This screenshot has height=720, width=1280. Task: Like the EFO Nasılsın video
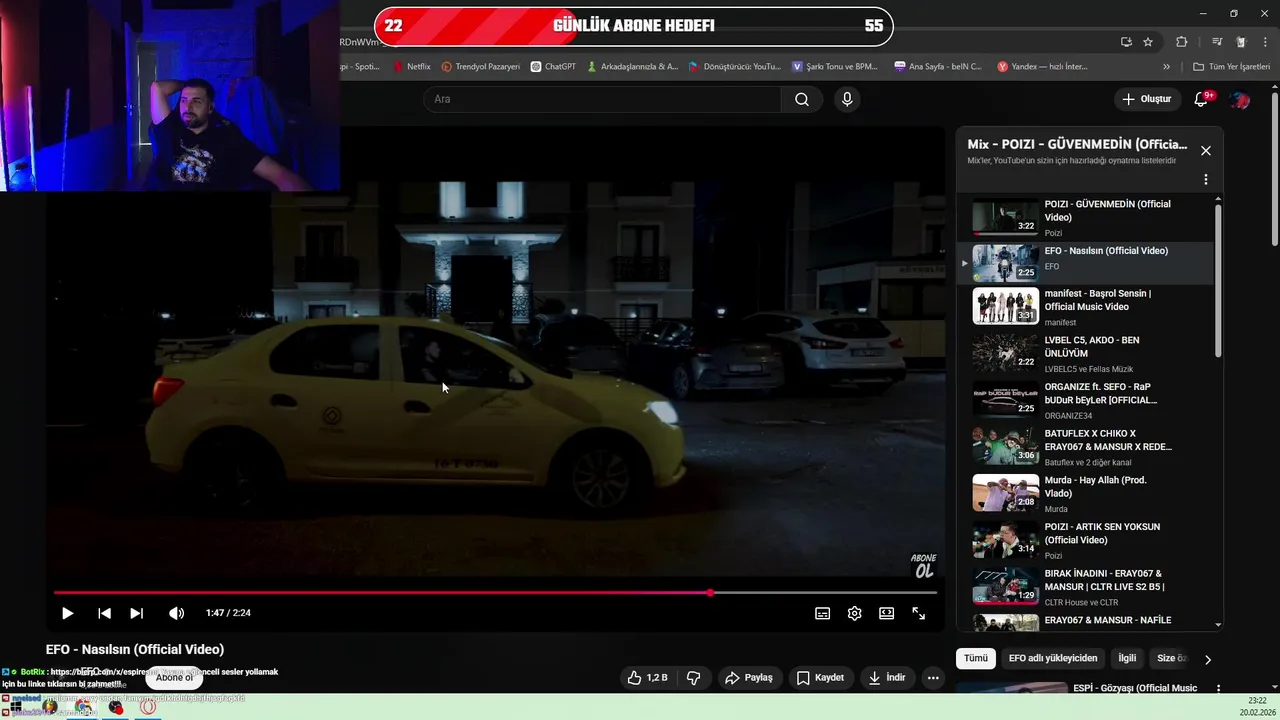coord(647,677)
